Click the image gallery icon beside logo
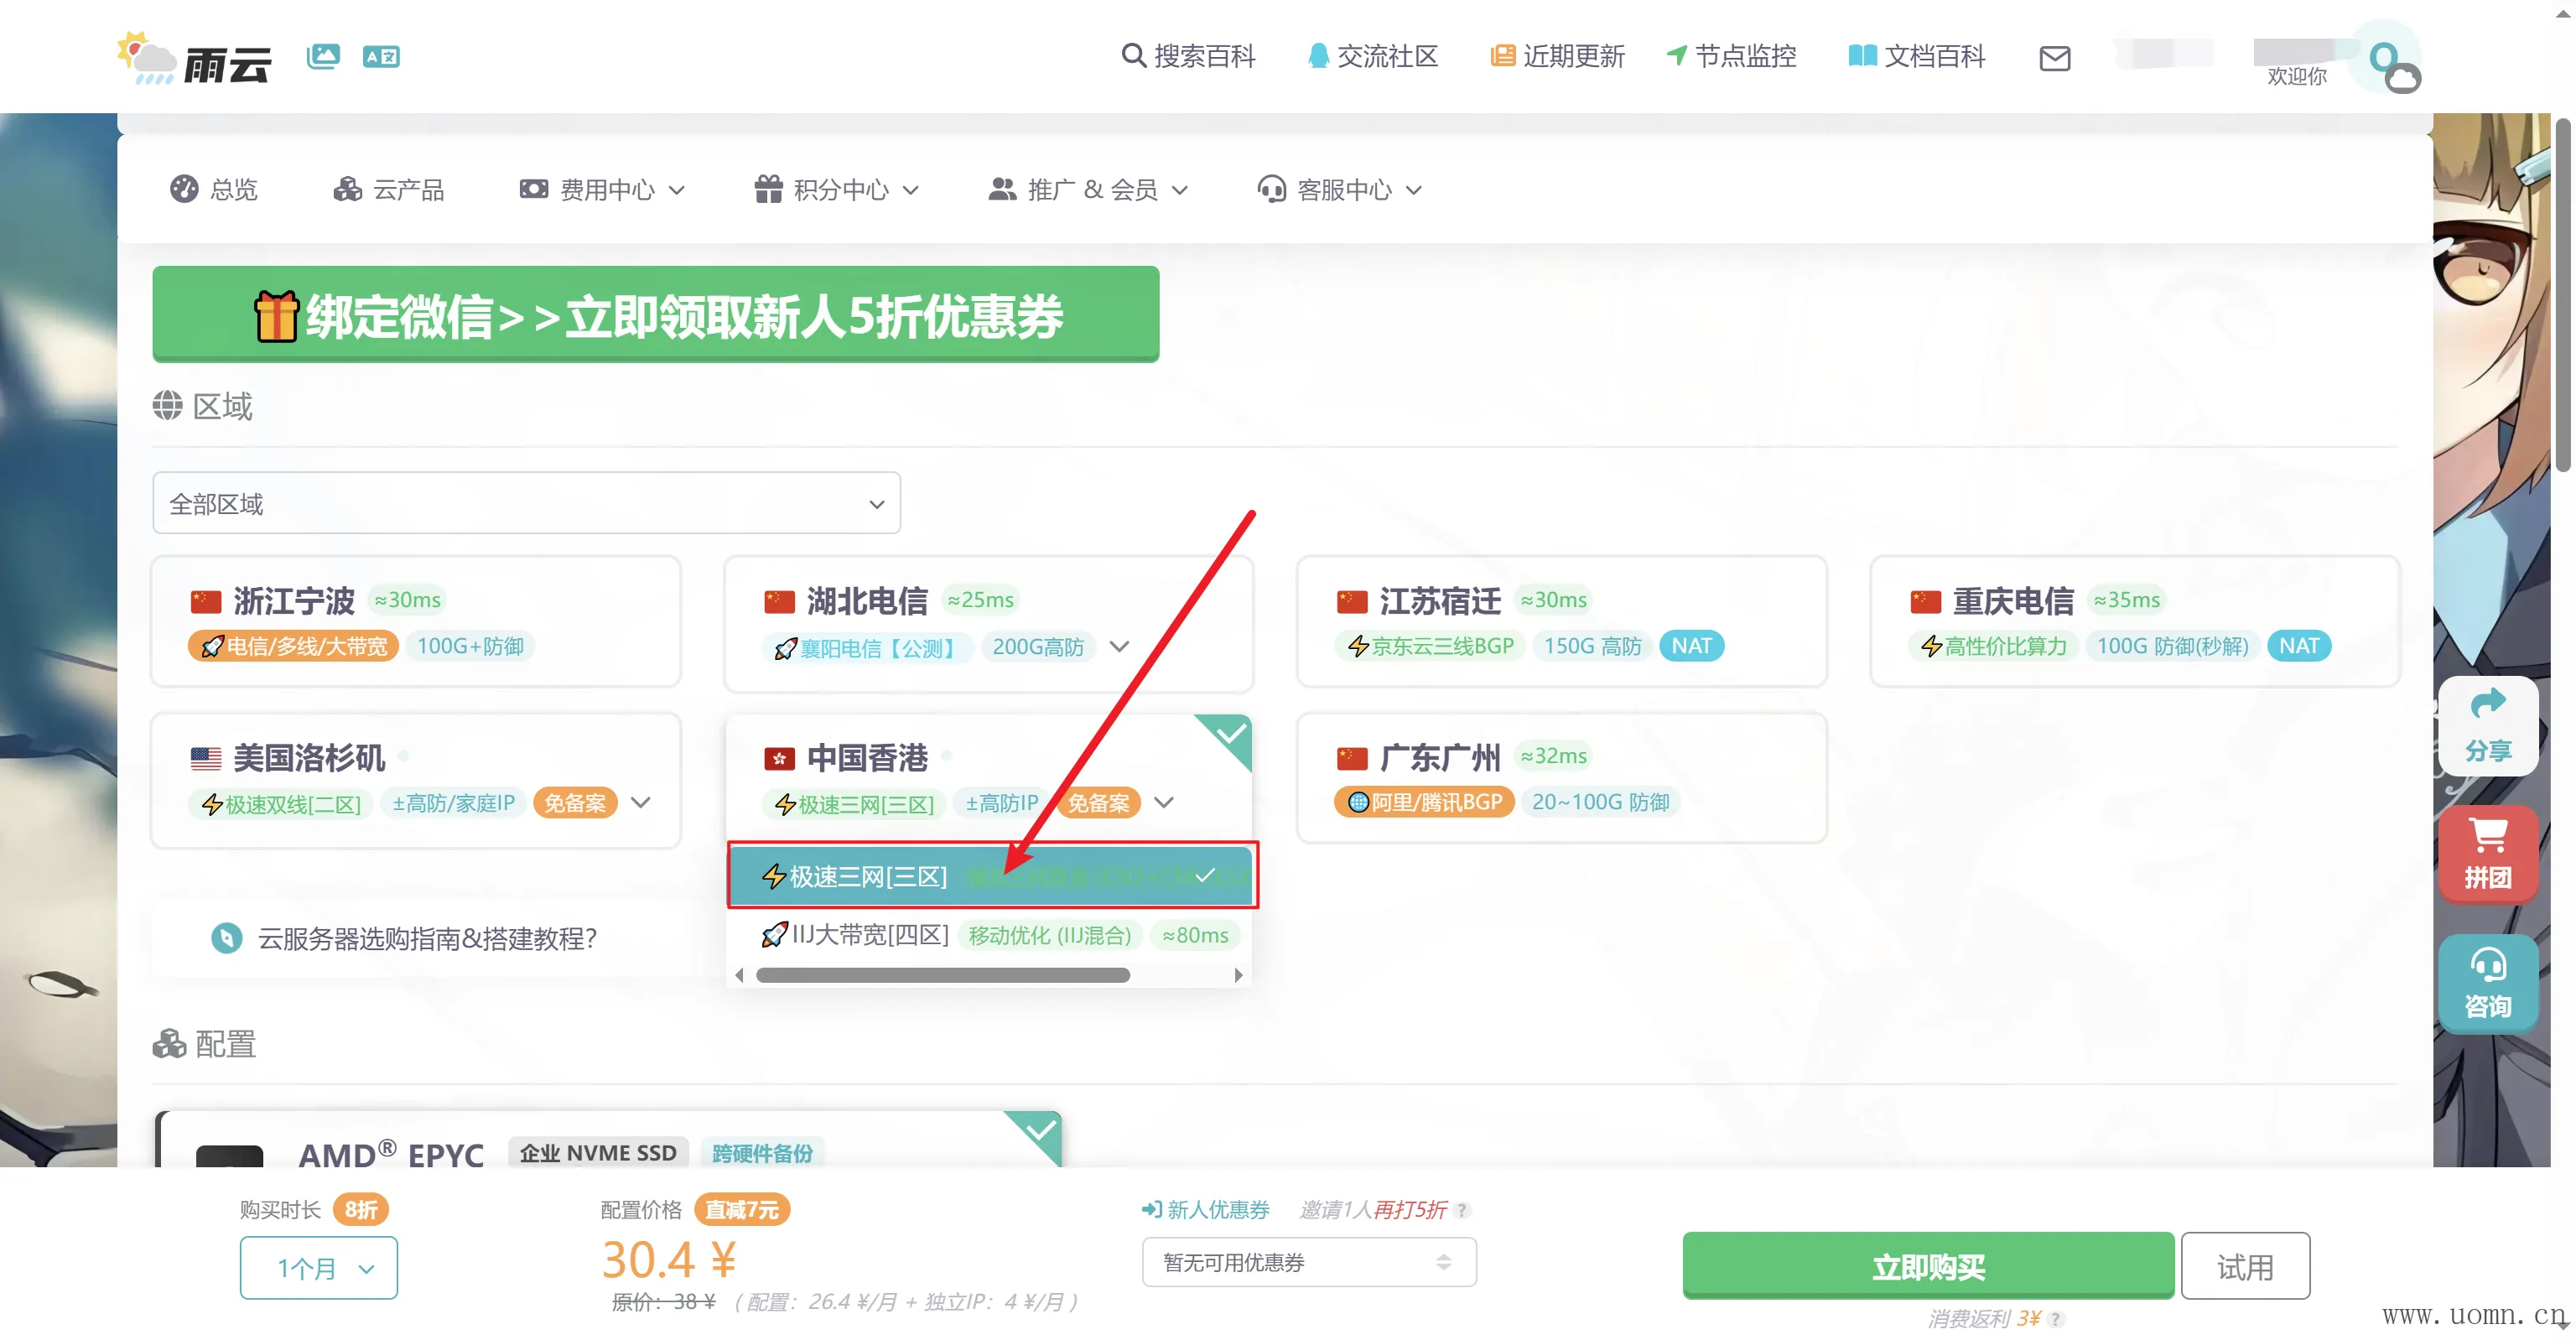Viewport: 2576px width, 1340px height. [x=323, y=56]
